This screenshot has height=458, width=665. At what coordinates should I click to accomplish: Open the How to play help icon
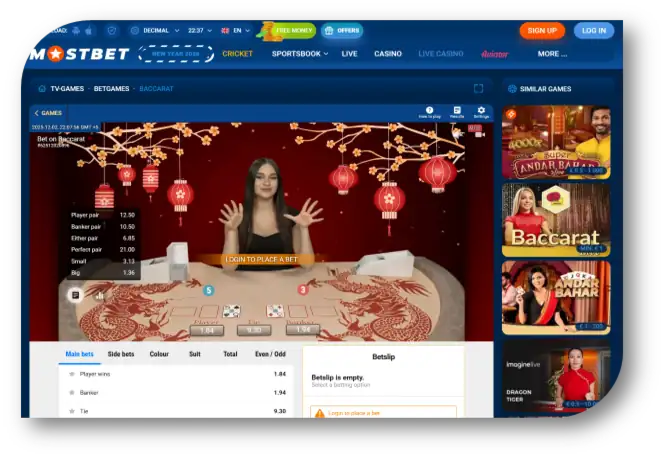pyautogui.click(x=430, y=112)
